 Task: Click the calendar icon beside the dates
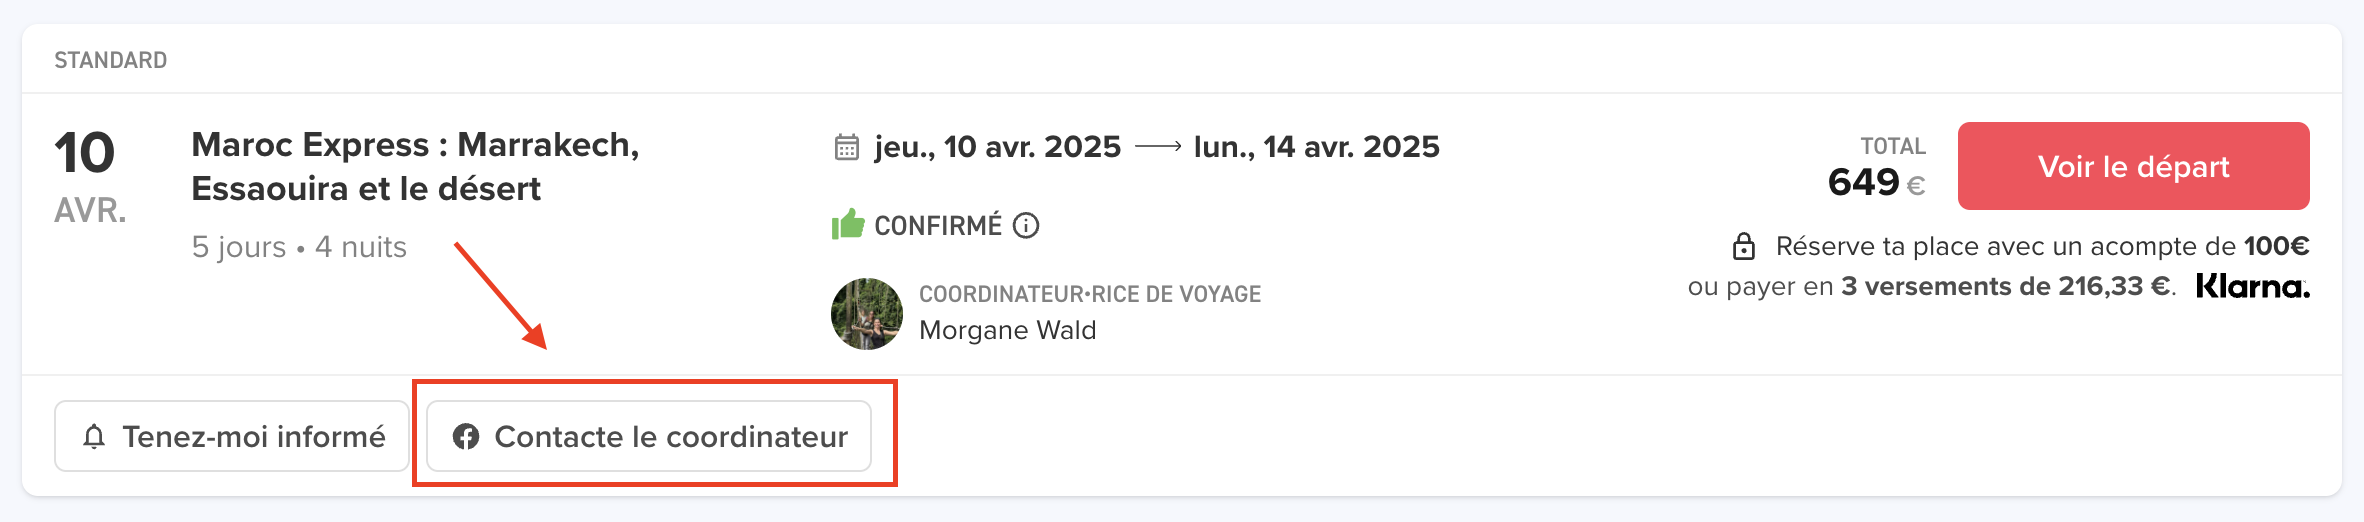point(847,147)
